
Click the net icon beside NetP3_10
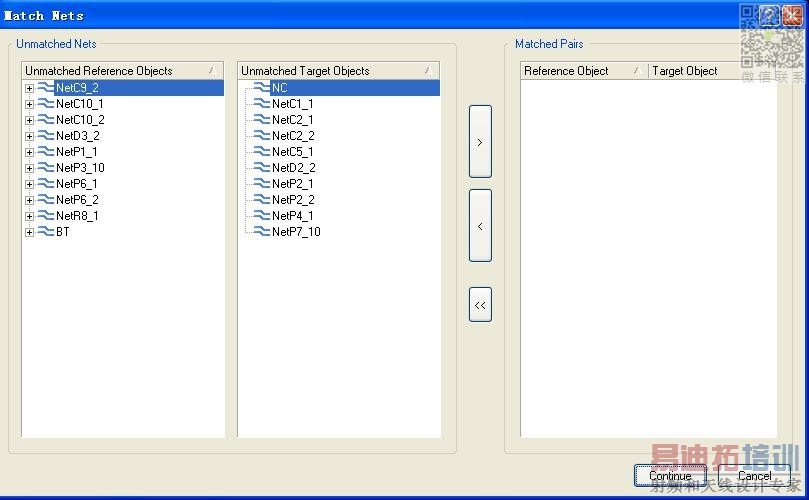point(46,167)
